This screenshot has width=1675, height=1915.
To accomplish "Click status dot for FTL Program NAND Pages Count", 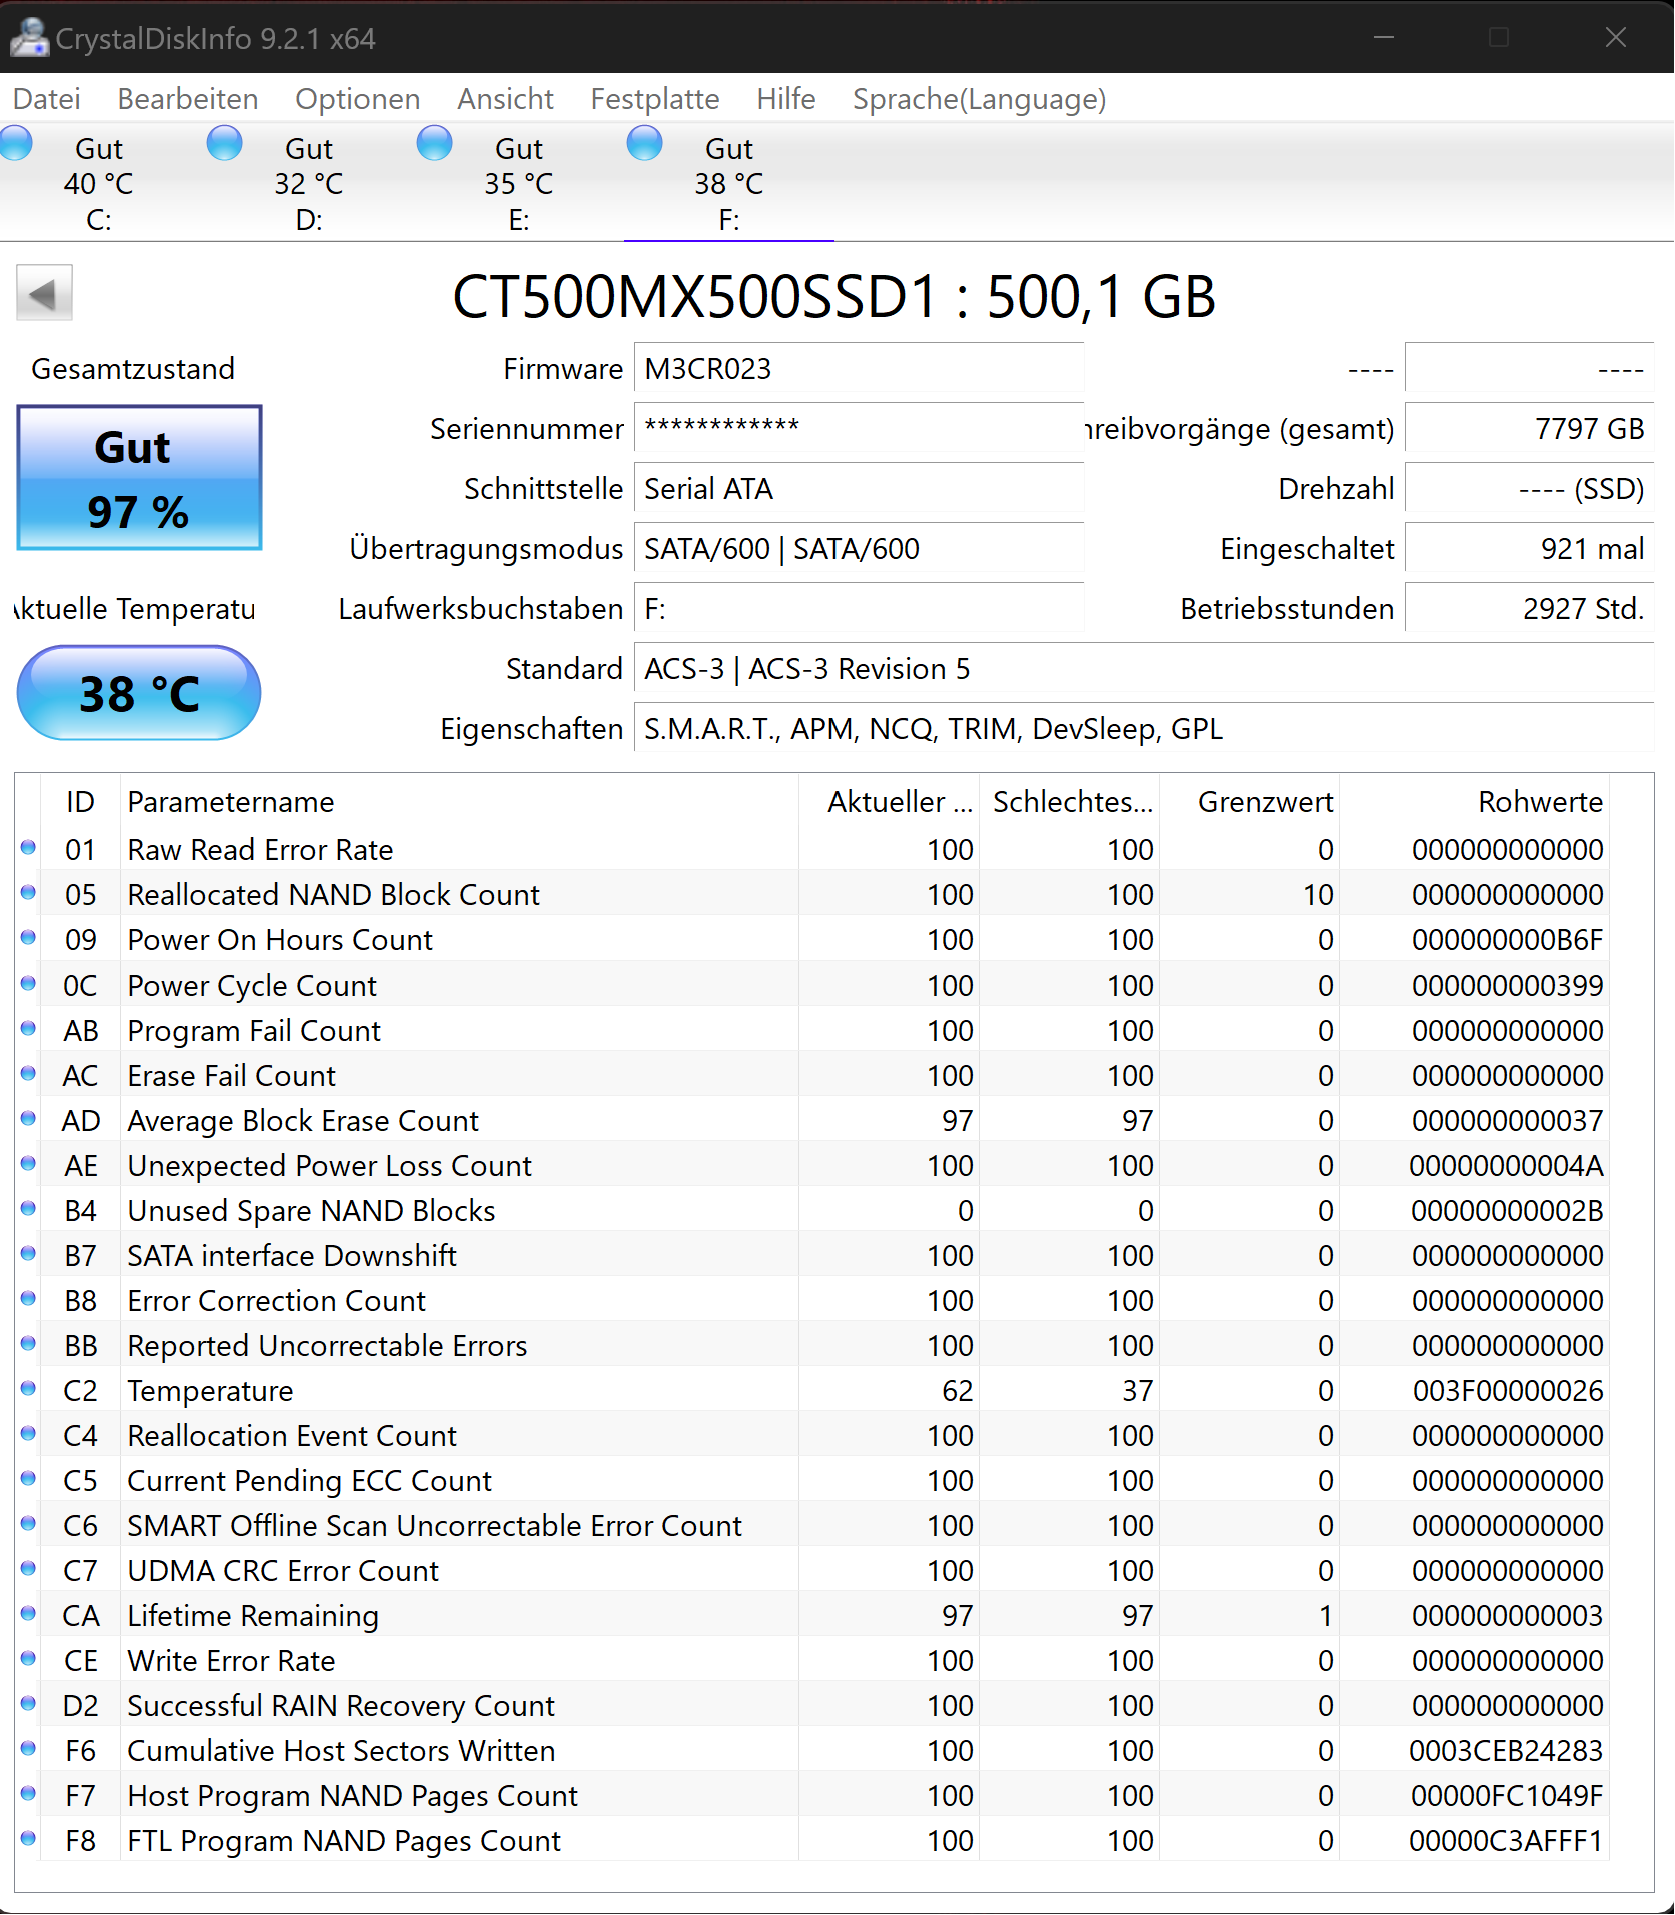I will point(28,1839).
